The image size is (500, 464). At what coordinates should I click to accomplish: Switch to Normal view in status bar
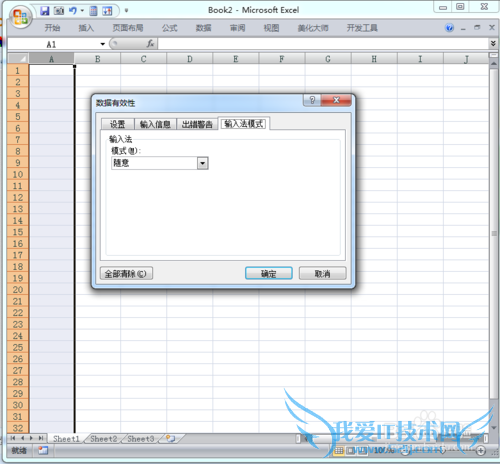coord(339,451)
